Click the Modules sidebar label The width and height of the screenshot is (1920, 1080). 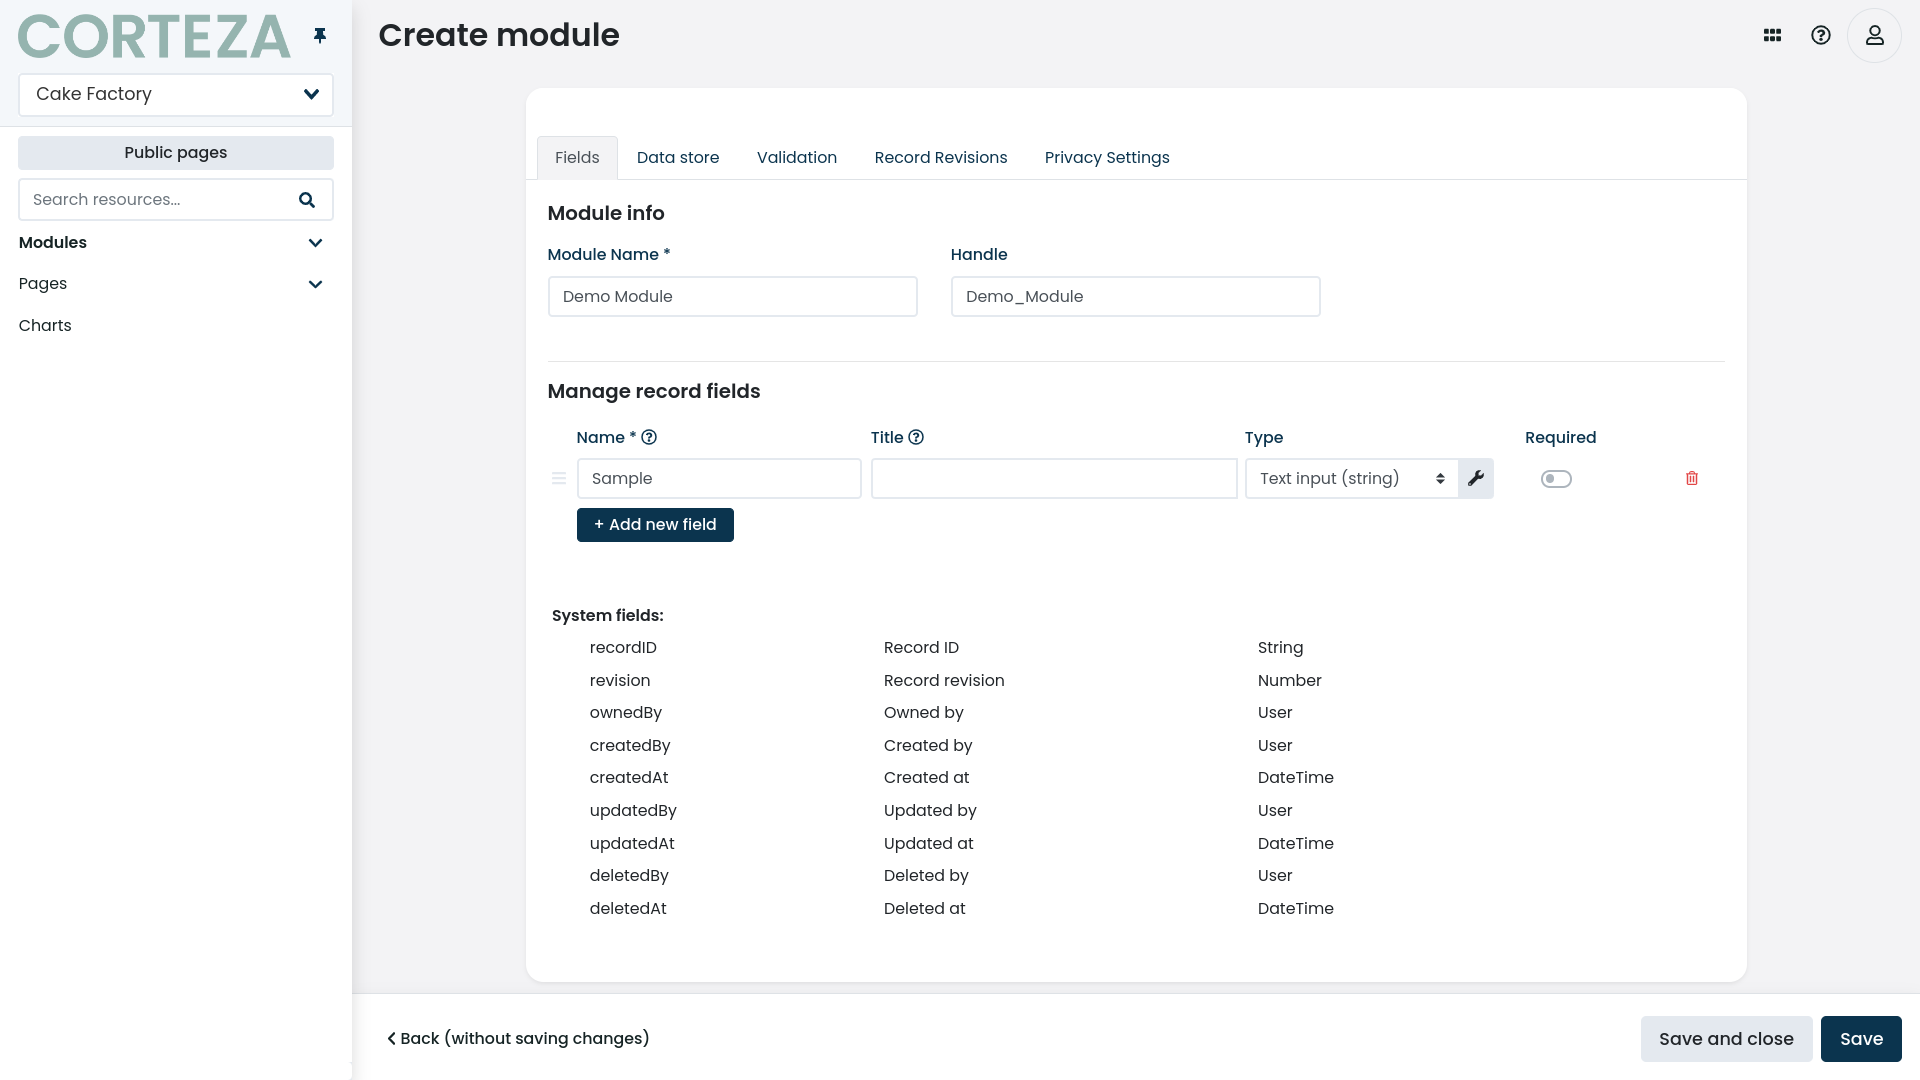click(x=53, y=243)
